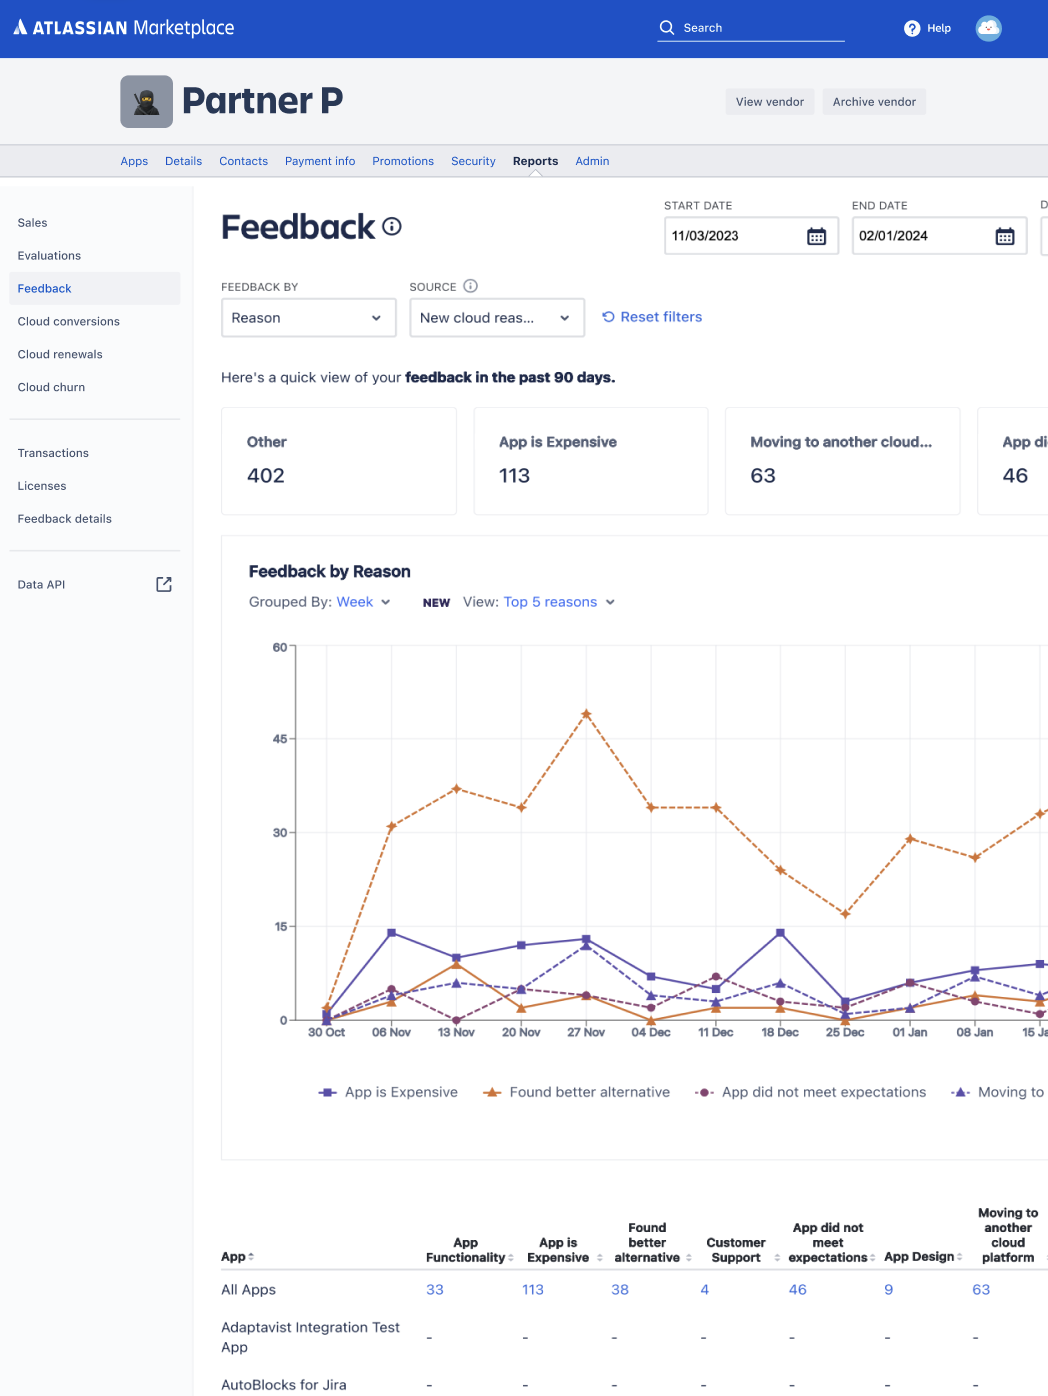Click the Atlassian Marketplace logo
1048x1396 pixels.
click(123, 28)
